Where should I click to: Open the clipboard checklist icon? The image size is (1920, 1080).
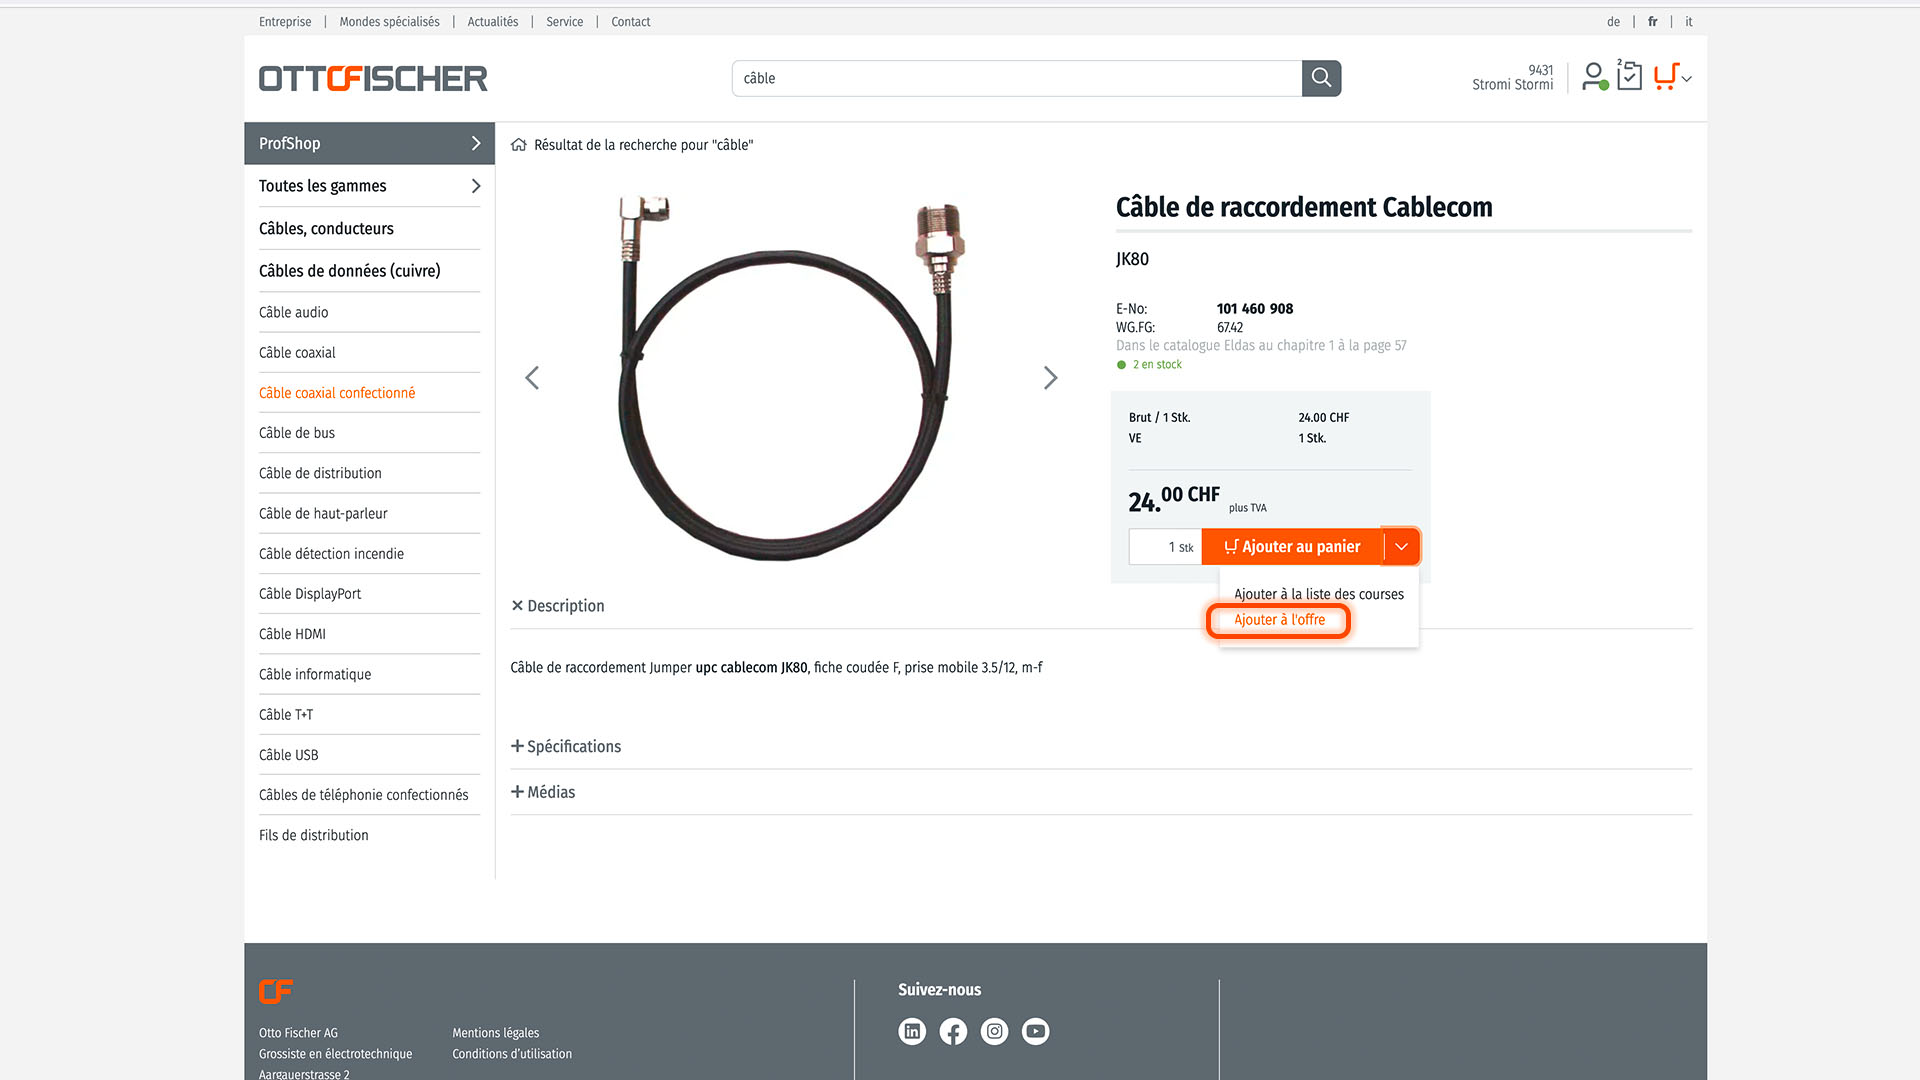point(1629,76)
